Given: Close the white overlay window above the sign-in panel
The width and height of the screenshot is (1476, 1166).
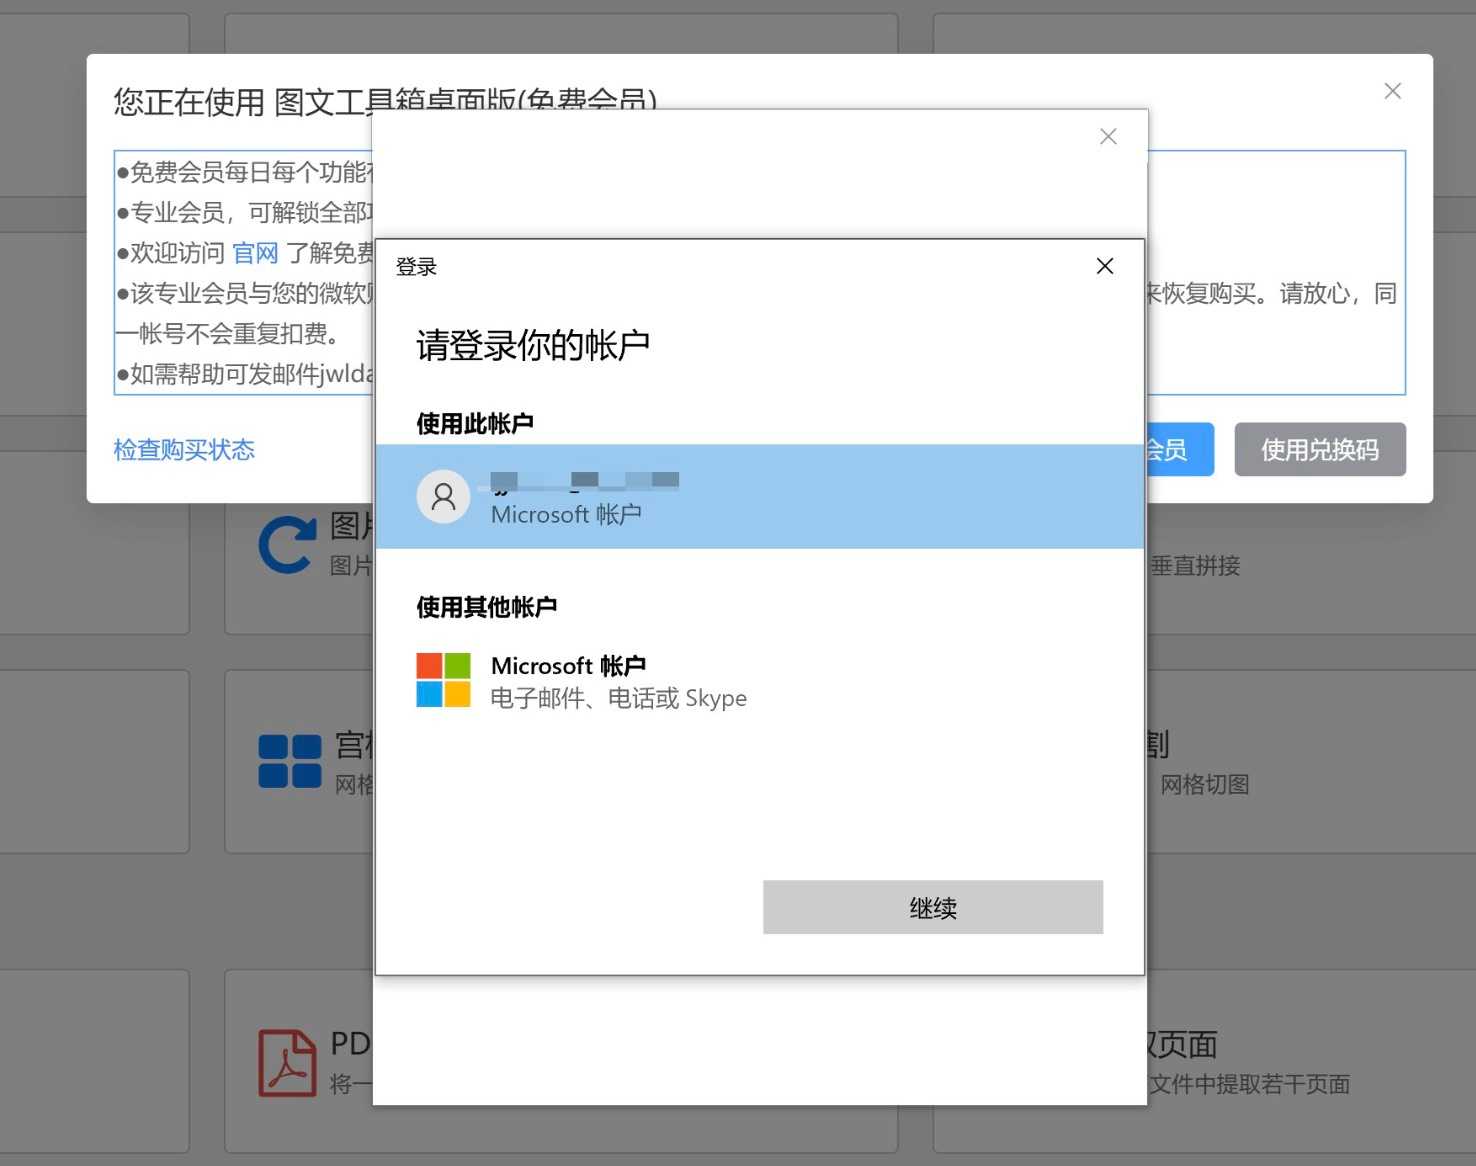Looking at the screenshot, I should 1107,136.
